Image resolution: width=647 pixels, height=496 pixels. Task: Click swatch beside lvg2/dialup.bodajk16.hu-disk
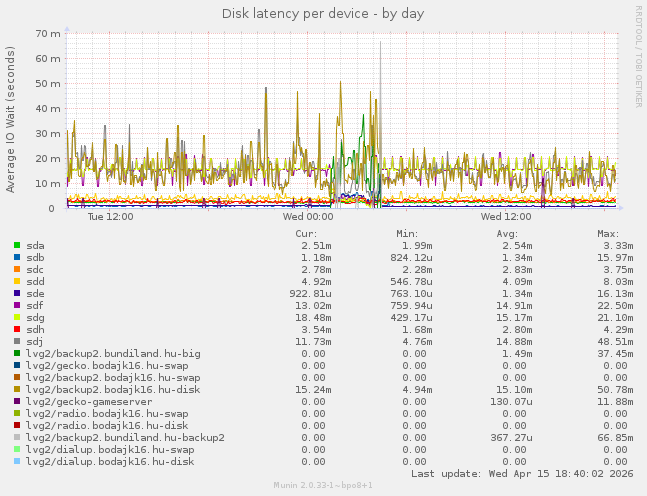tap(17, 461)
